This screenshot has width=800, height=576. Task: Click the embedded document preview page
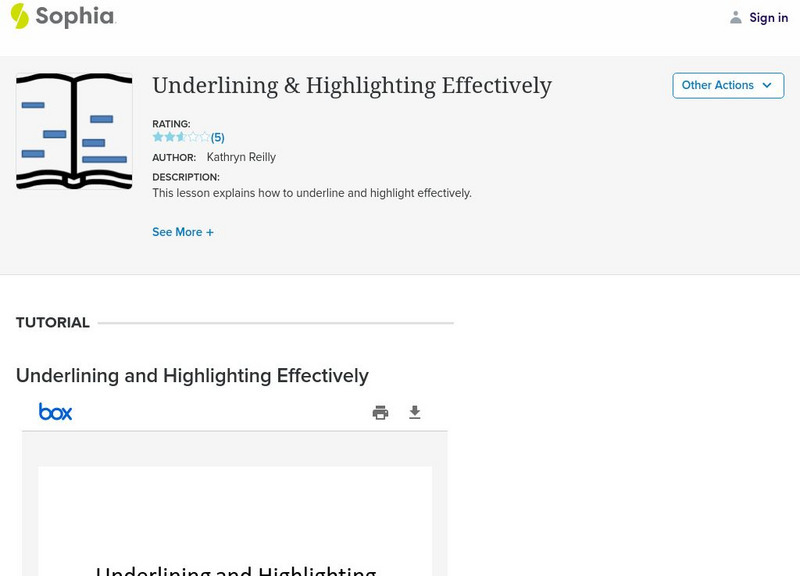234,520
